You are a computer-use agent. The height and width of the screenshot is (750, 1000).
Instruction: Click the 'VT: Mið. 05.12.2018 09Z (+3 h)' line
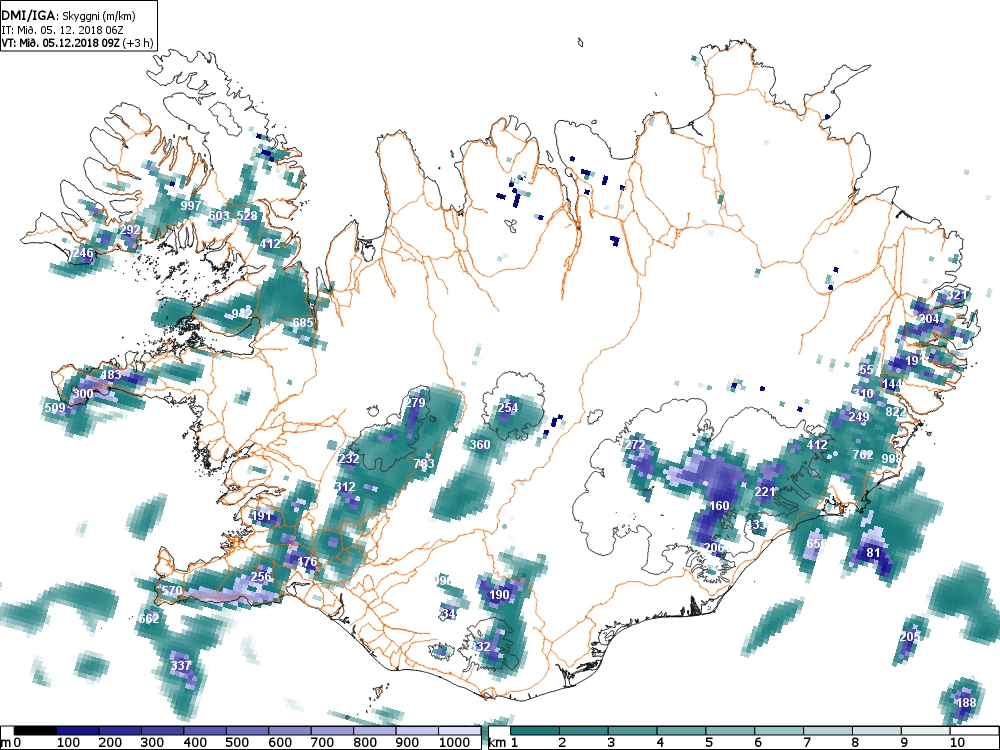pyautogui.click(x=77, y=43)
